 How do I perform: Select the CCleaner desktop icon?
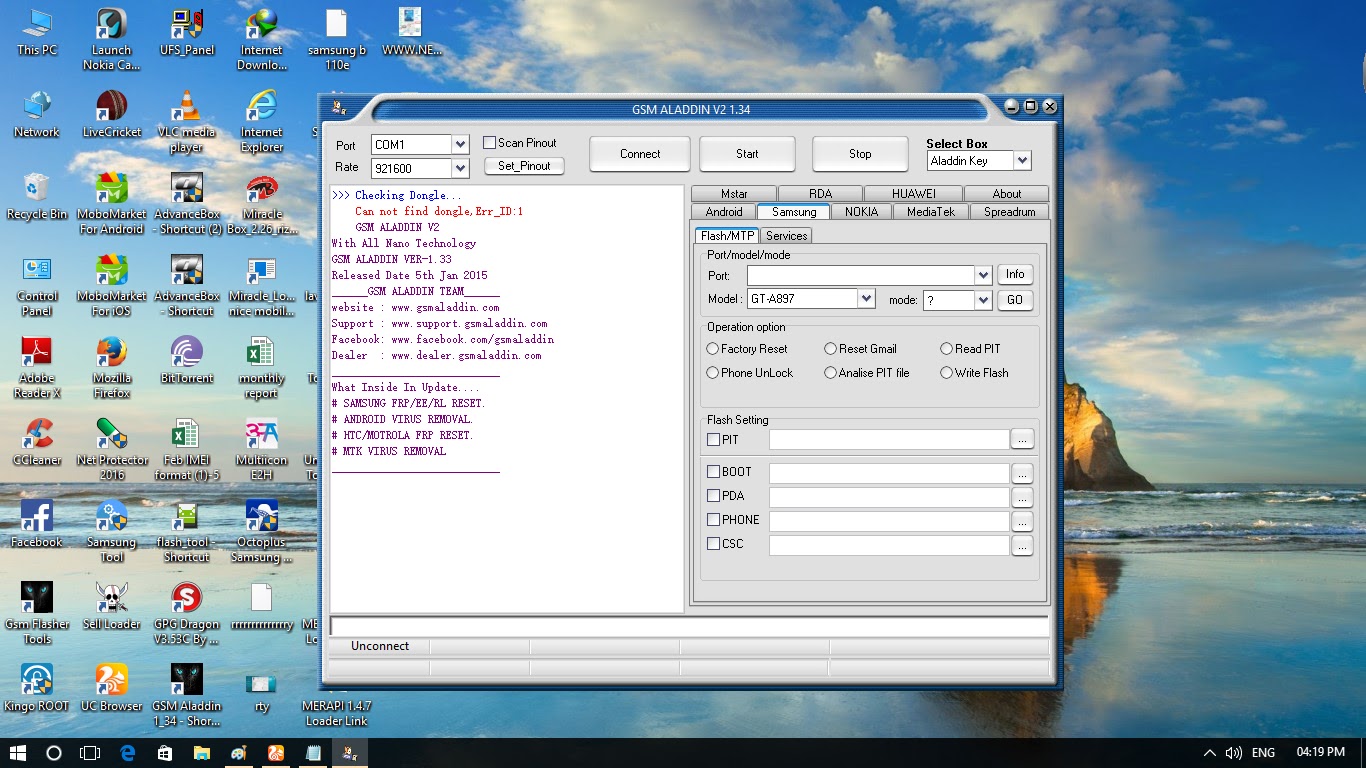click(x=37, y=442)
